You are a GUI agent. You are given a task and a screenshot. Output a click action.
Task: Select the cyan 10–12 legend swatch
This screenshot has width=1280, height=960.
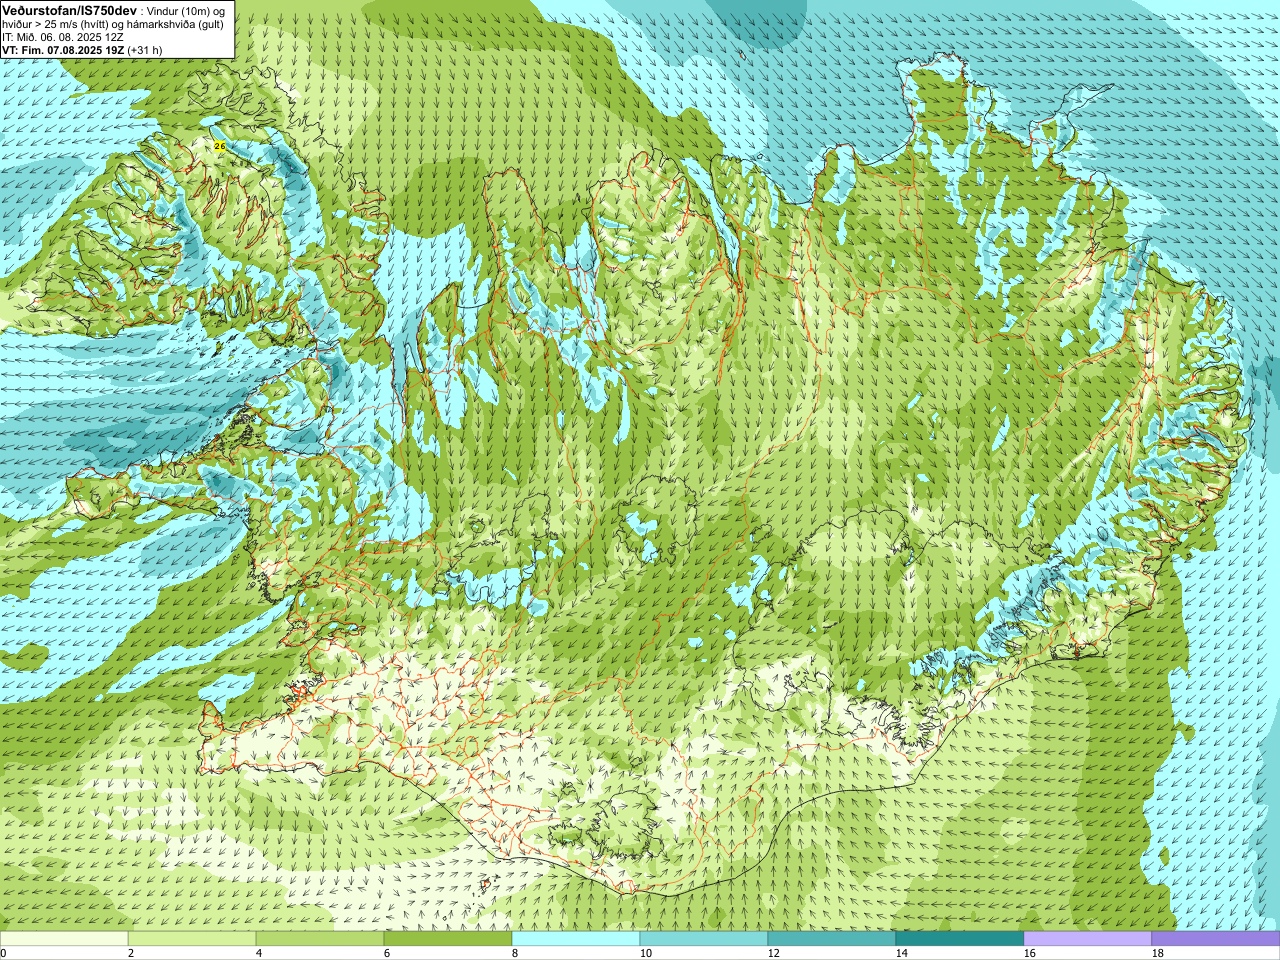coord(704,939)
